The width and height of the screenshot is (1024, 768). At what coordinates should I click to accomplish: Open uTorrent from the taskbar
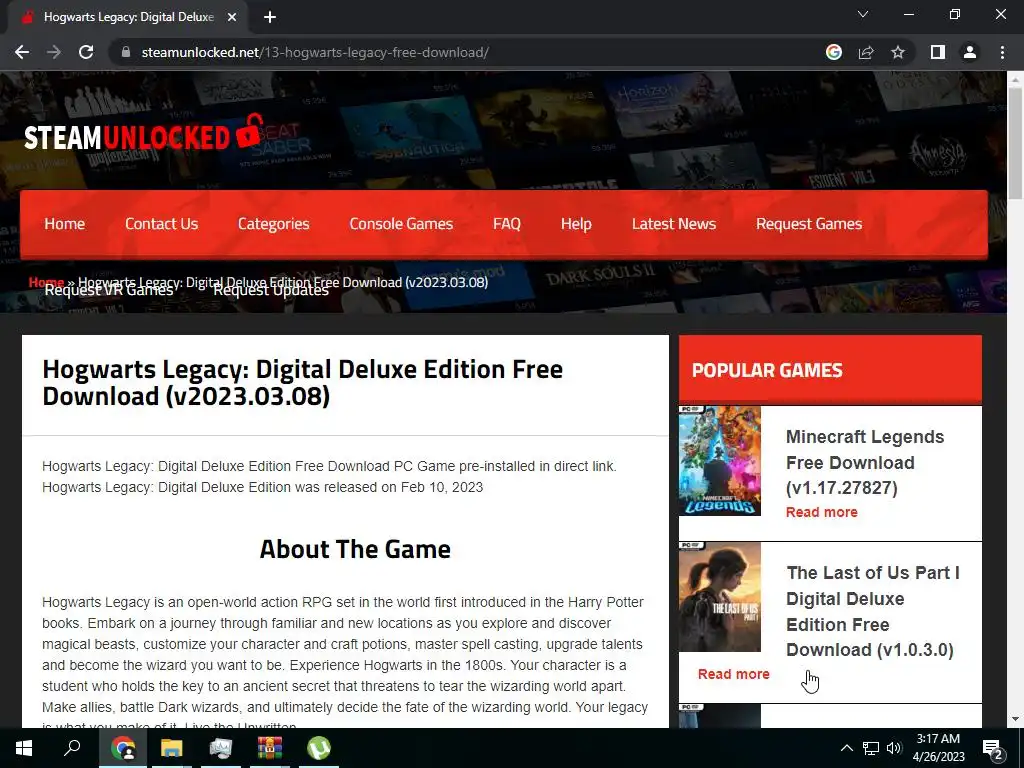point(319,748)
